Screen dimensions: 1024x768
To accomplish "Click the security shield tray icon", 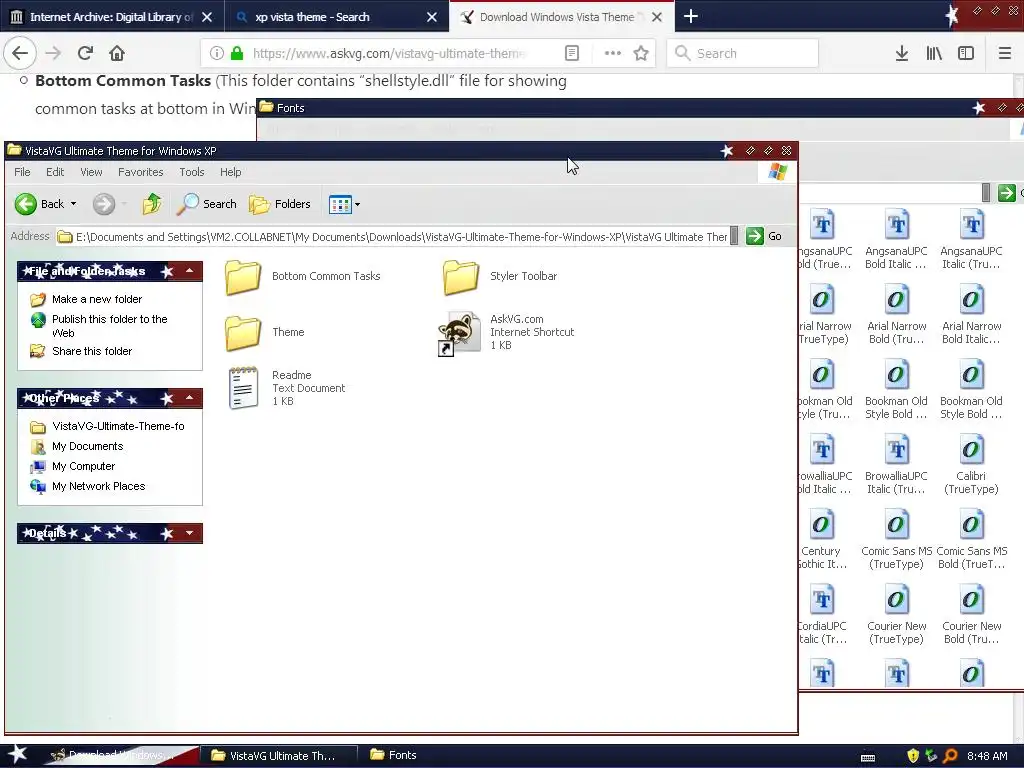I will (x=912, y=756).
